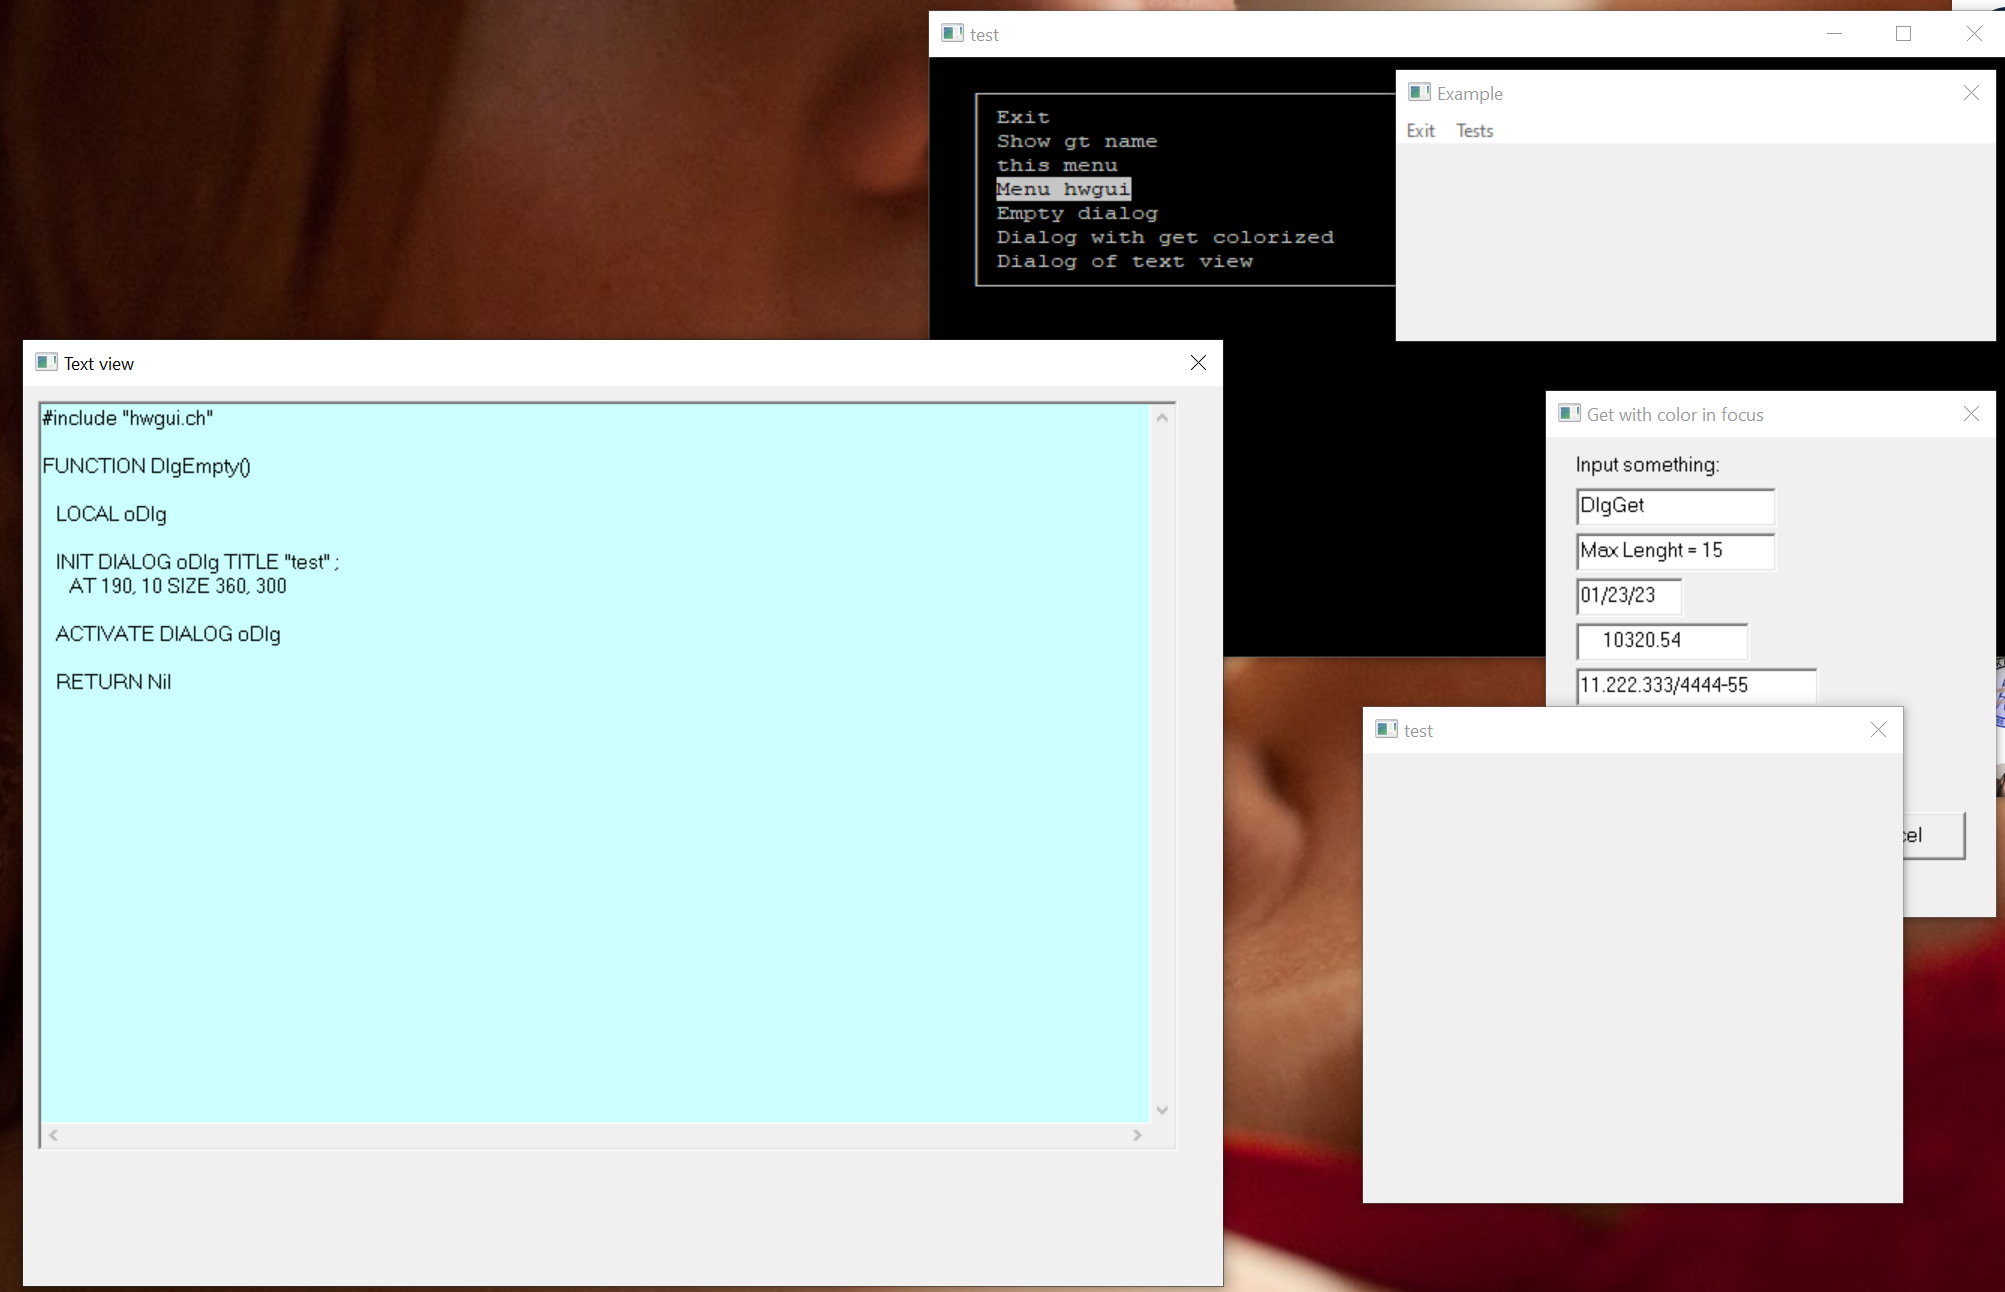Click the DlgGet input field
The image size is (2005, 1292).
click(1674, 506)
